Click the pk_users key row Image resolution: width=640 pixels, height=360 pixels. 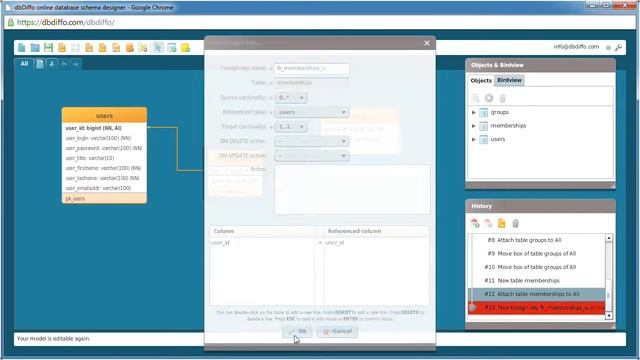(104, 199)
